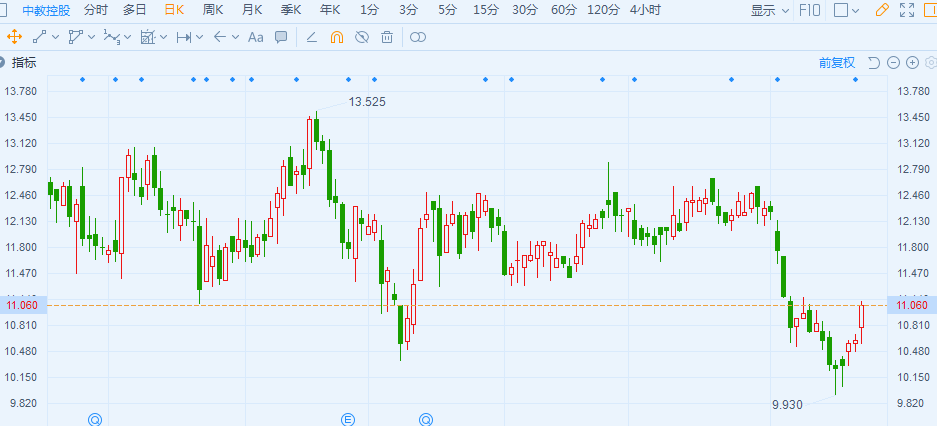Viewport: 937px width, 426px height.
Task: Switch to the 多日 tab
Action: point(135,10)
